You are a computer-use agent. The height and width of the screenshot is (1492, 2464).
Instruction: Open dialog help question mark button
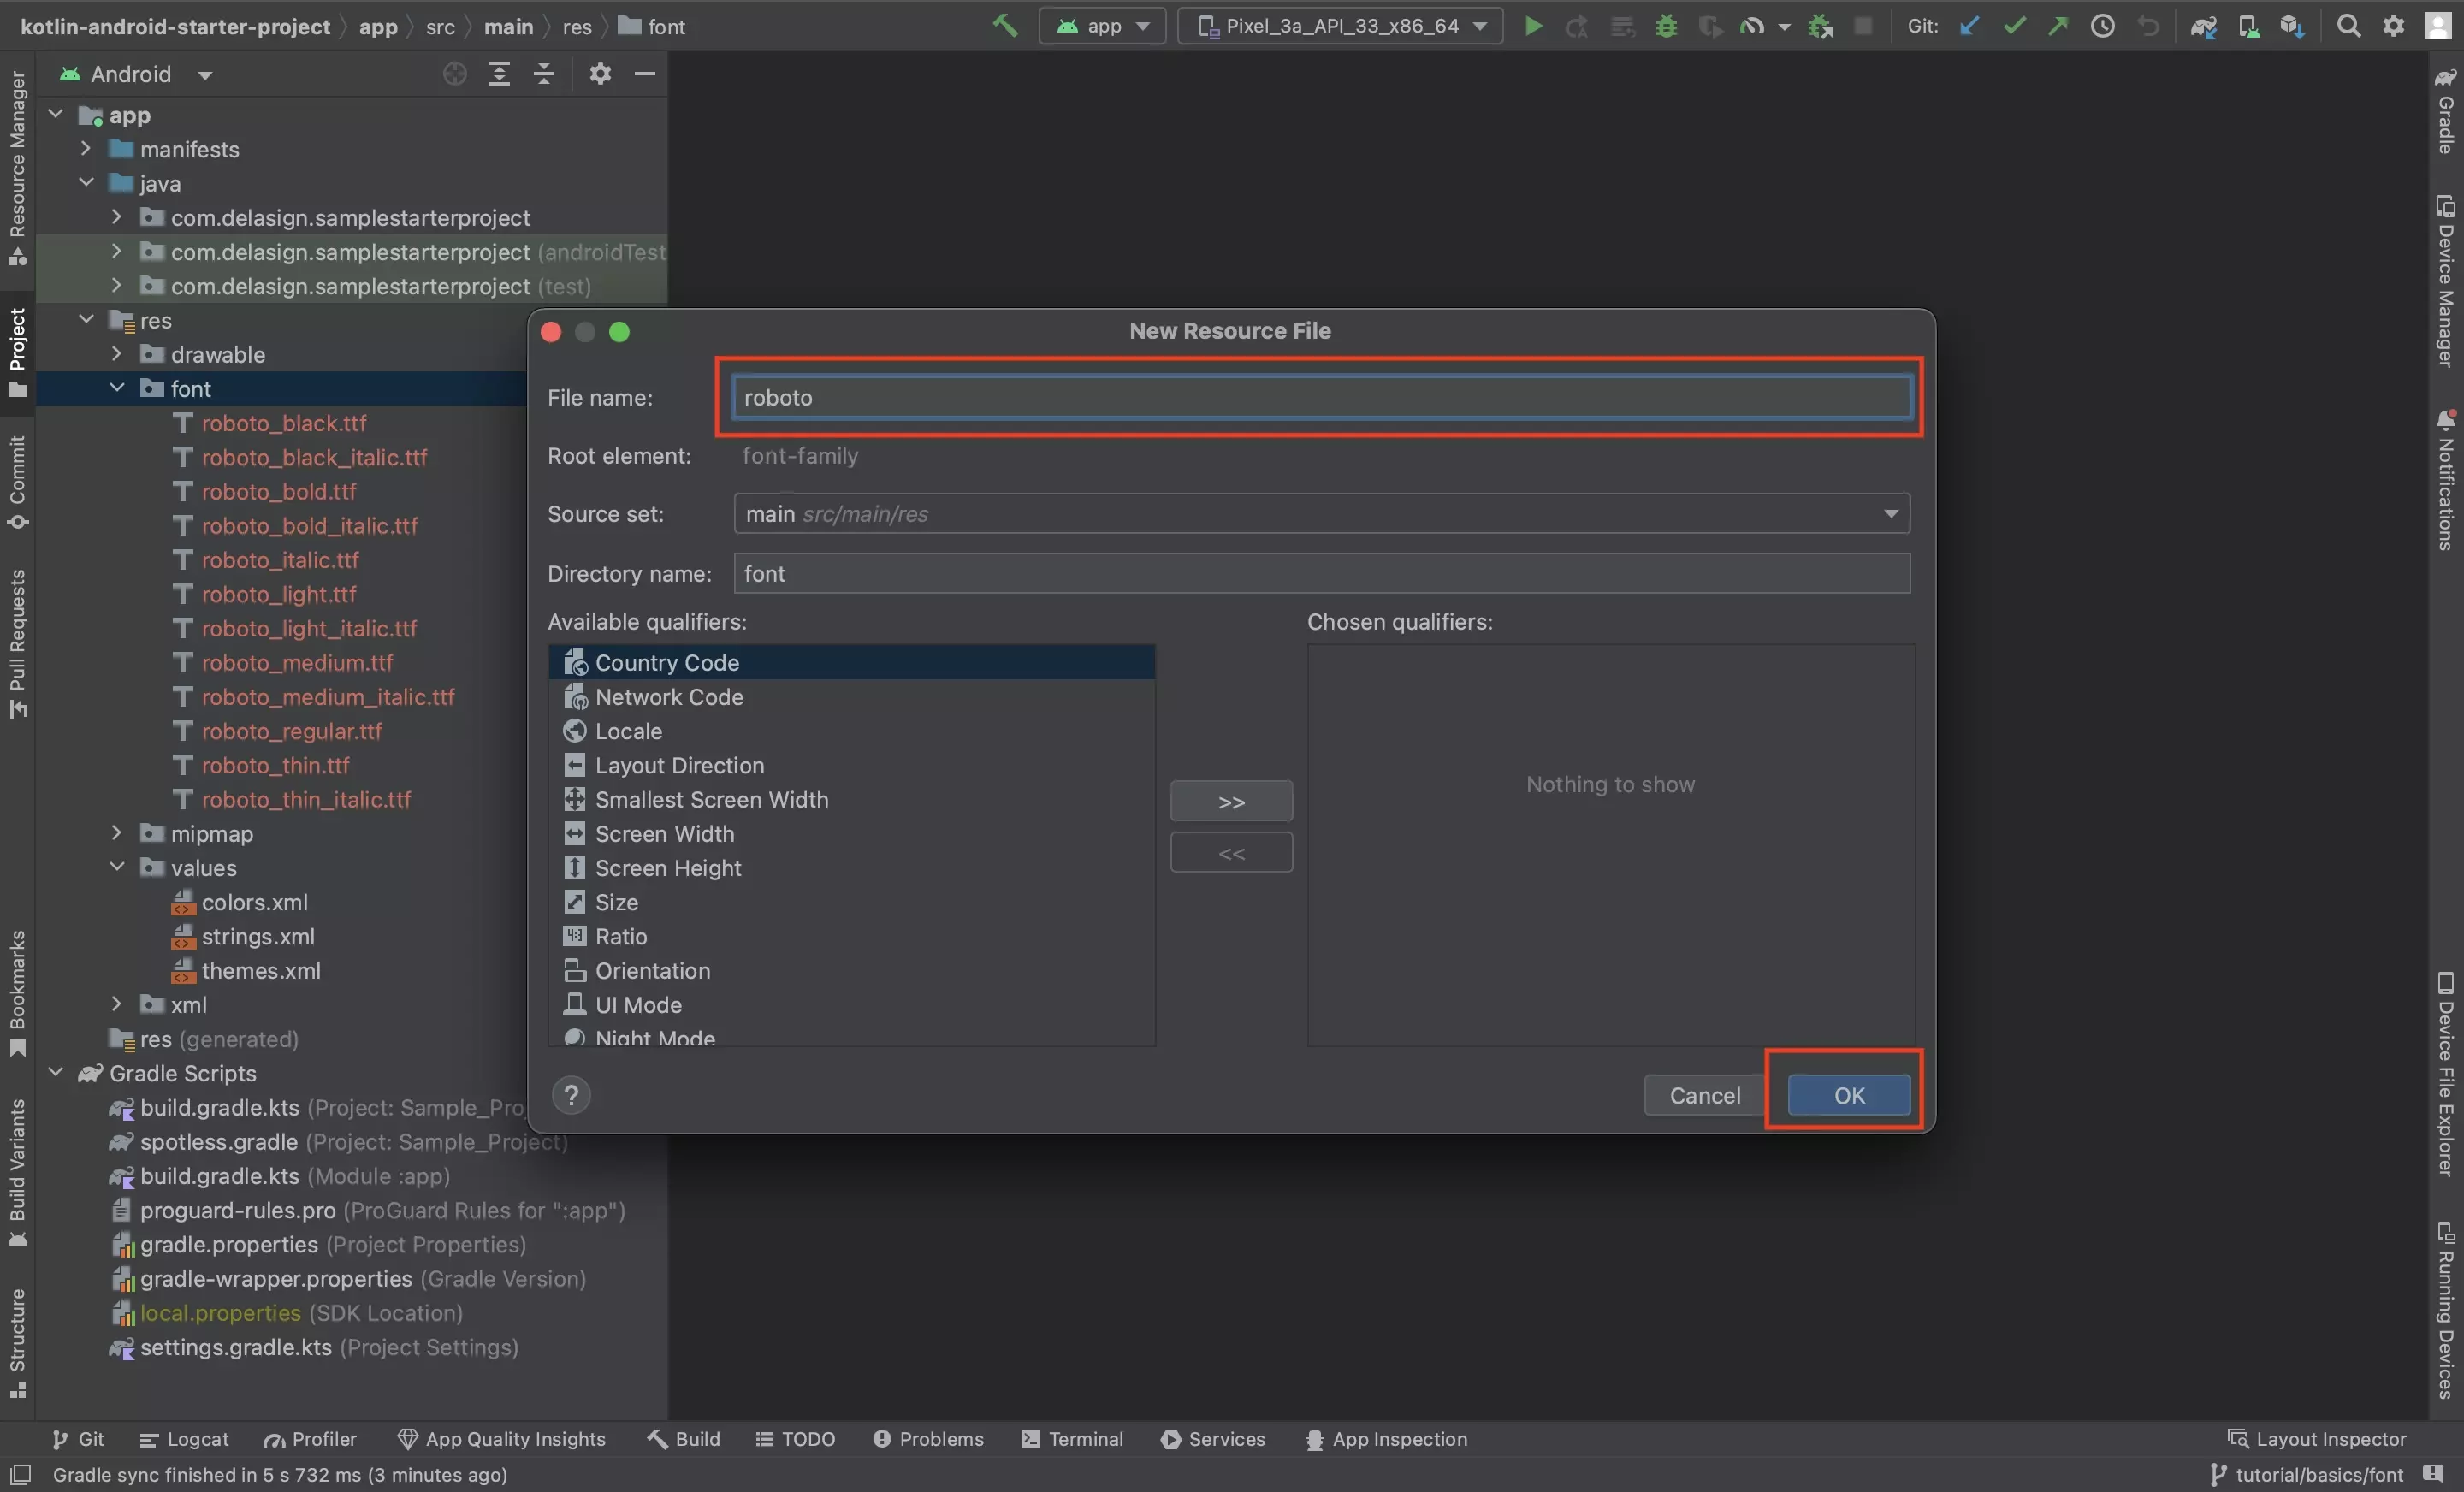pyautogui.click(x=571, y=1095)
